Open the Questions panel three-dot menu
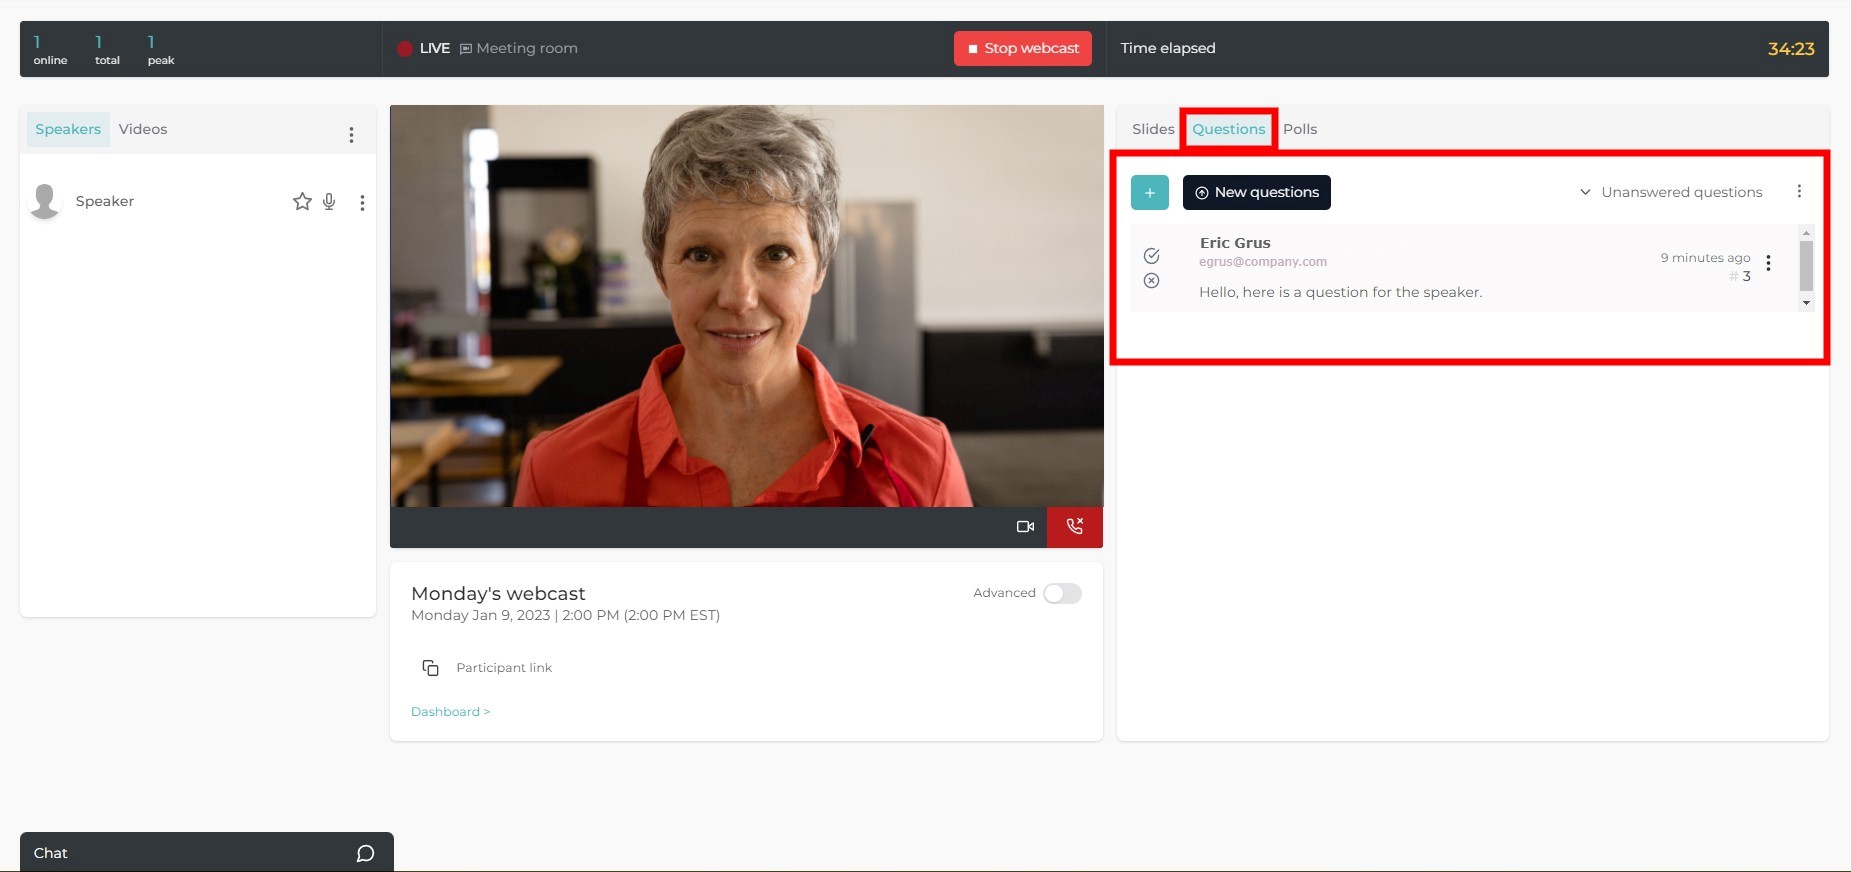Image resolution: width=1851 pixels, height=872 pixels. (1799, 191)
